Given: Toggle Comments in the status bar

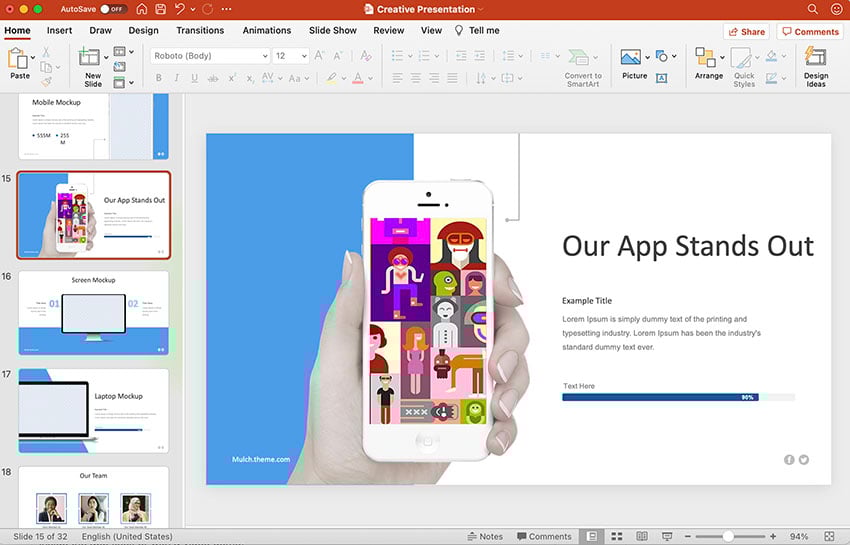Looking at the screenshot, I should pyautogui.click(x=543, y=537).
